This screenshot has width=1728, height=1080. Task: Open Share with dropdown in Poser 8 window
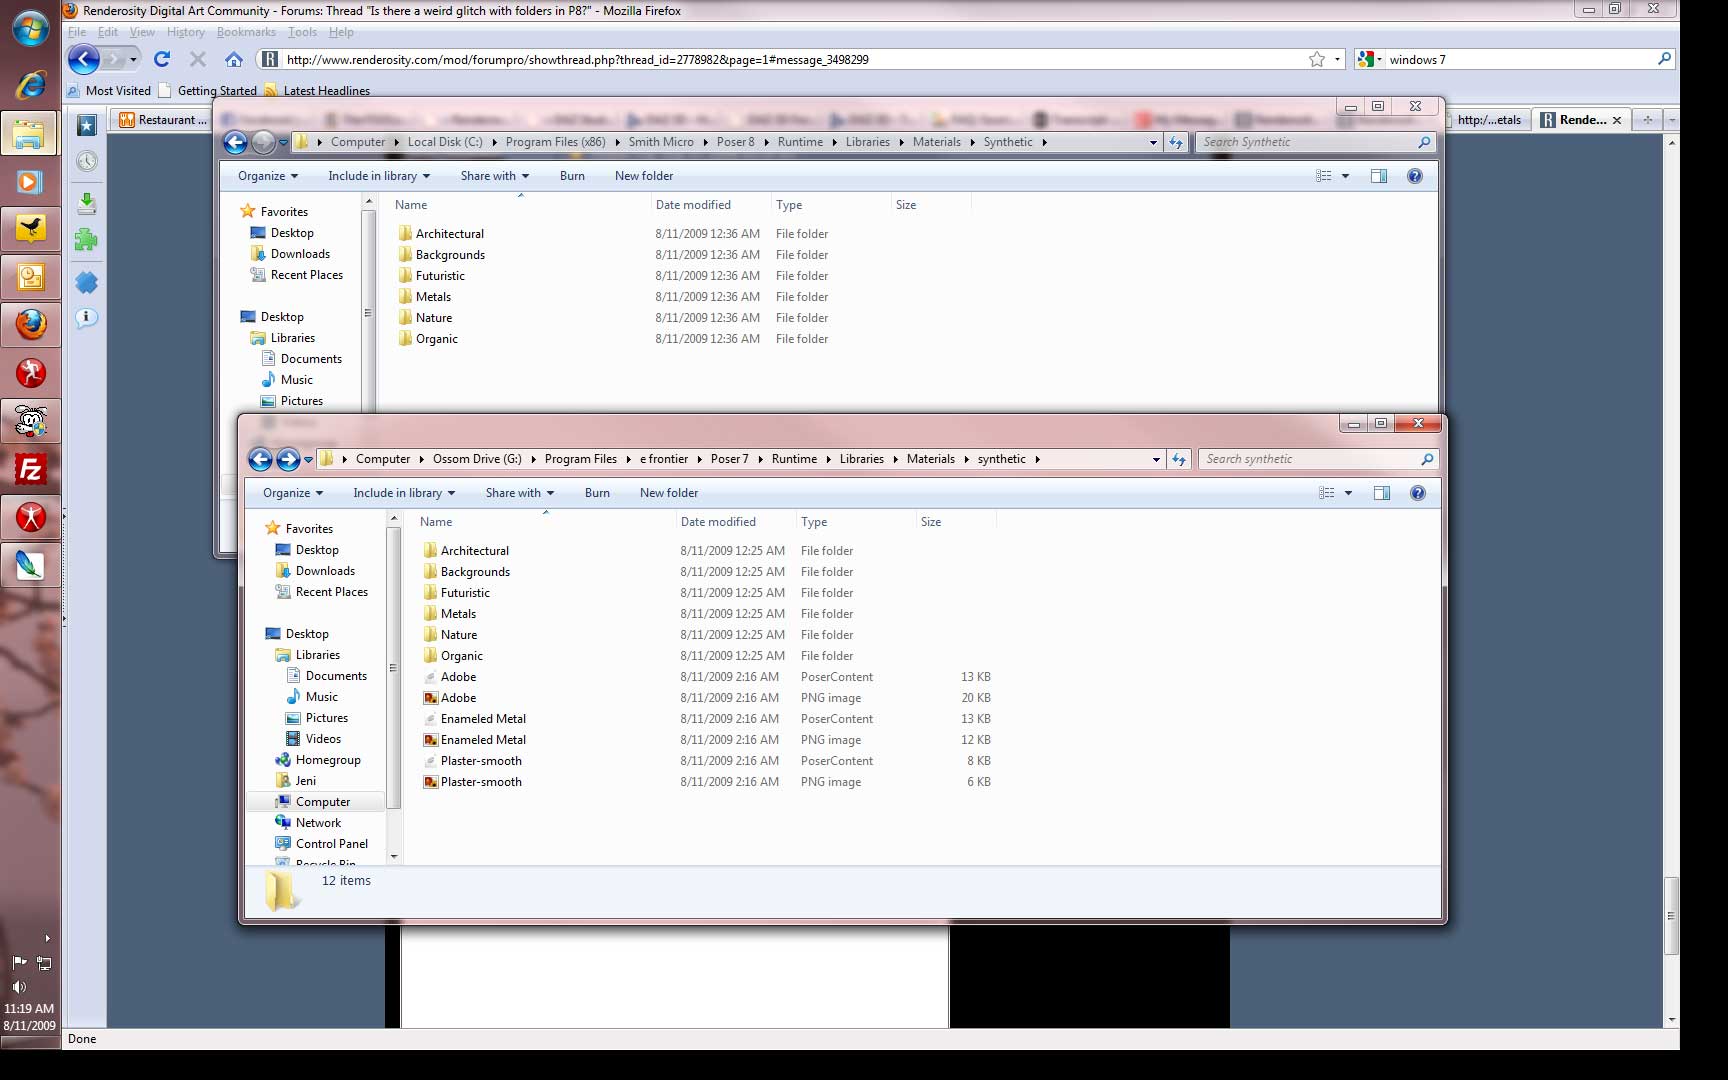pos(495,176)
